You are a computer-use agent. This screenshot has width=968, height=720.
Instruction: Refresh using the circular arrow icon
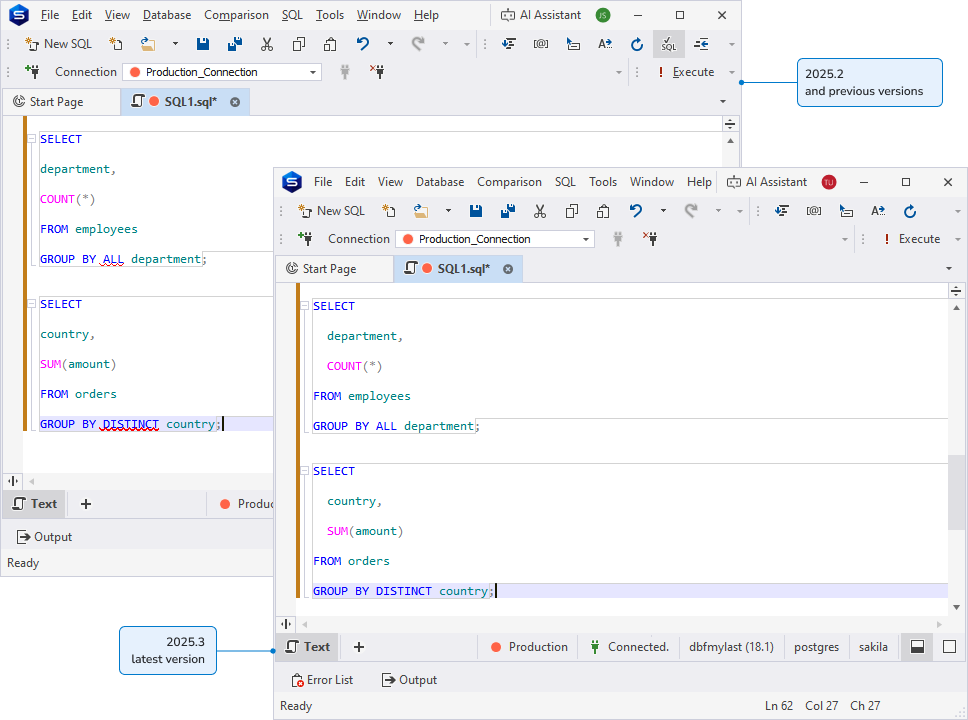910,211
